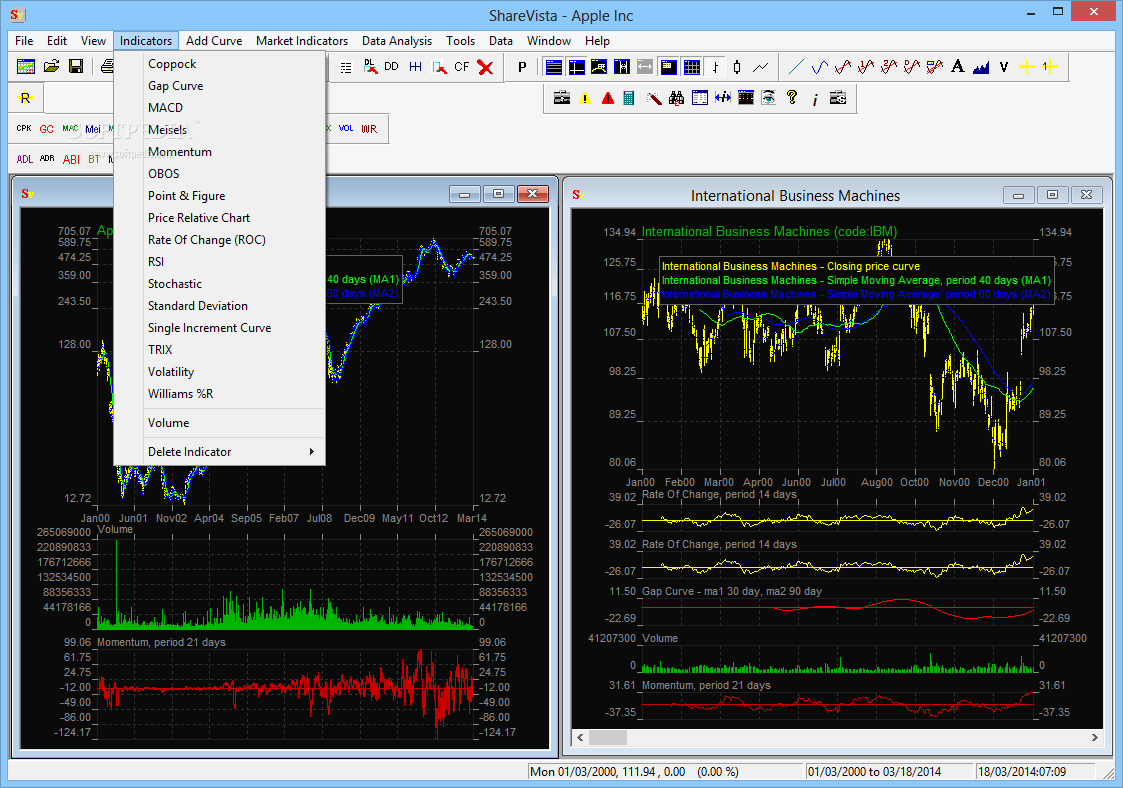Screen dimensions: 1123x788
Task: Click the red alert triangle icon
Action: click(x=608, y=97)
